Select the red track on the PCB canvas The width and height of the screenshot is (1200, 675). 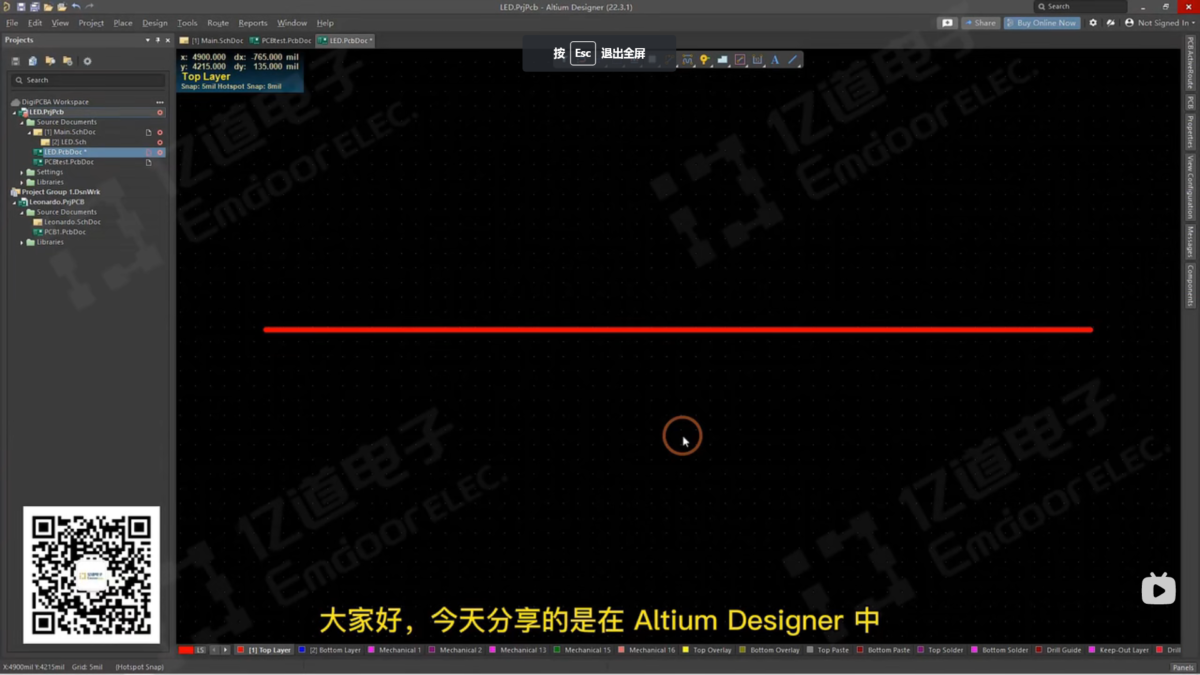tap(678, 329)
